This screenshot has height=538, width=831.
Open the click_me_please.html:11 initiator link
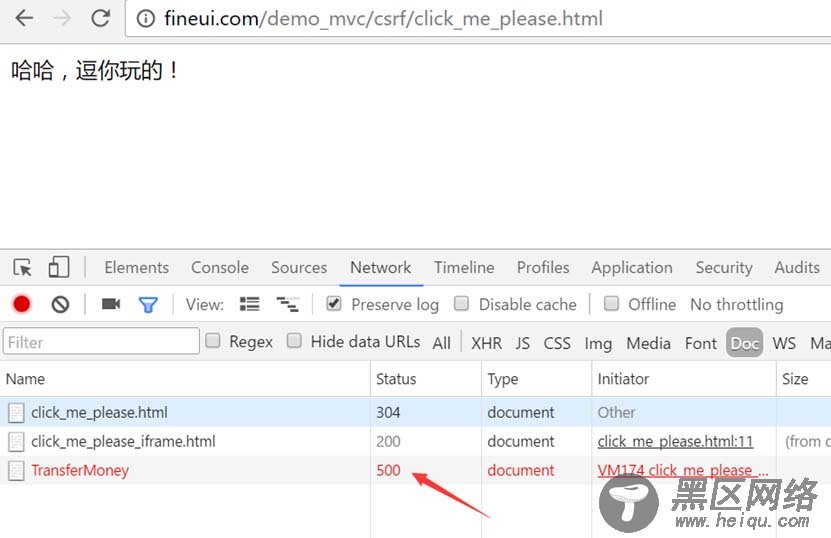click(x=675, y=442)
